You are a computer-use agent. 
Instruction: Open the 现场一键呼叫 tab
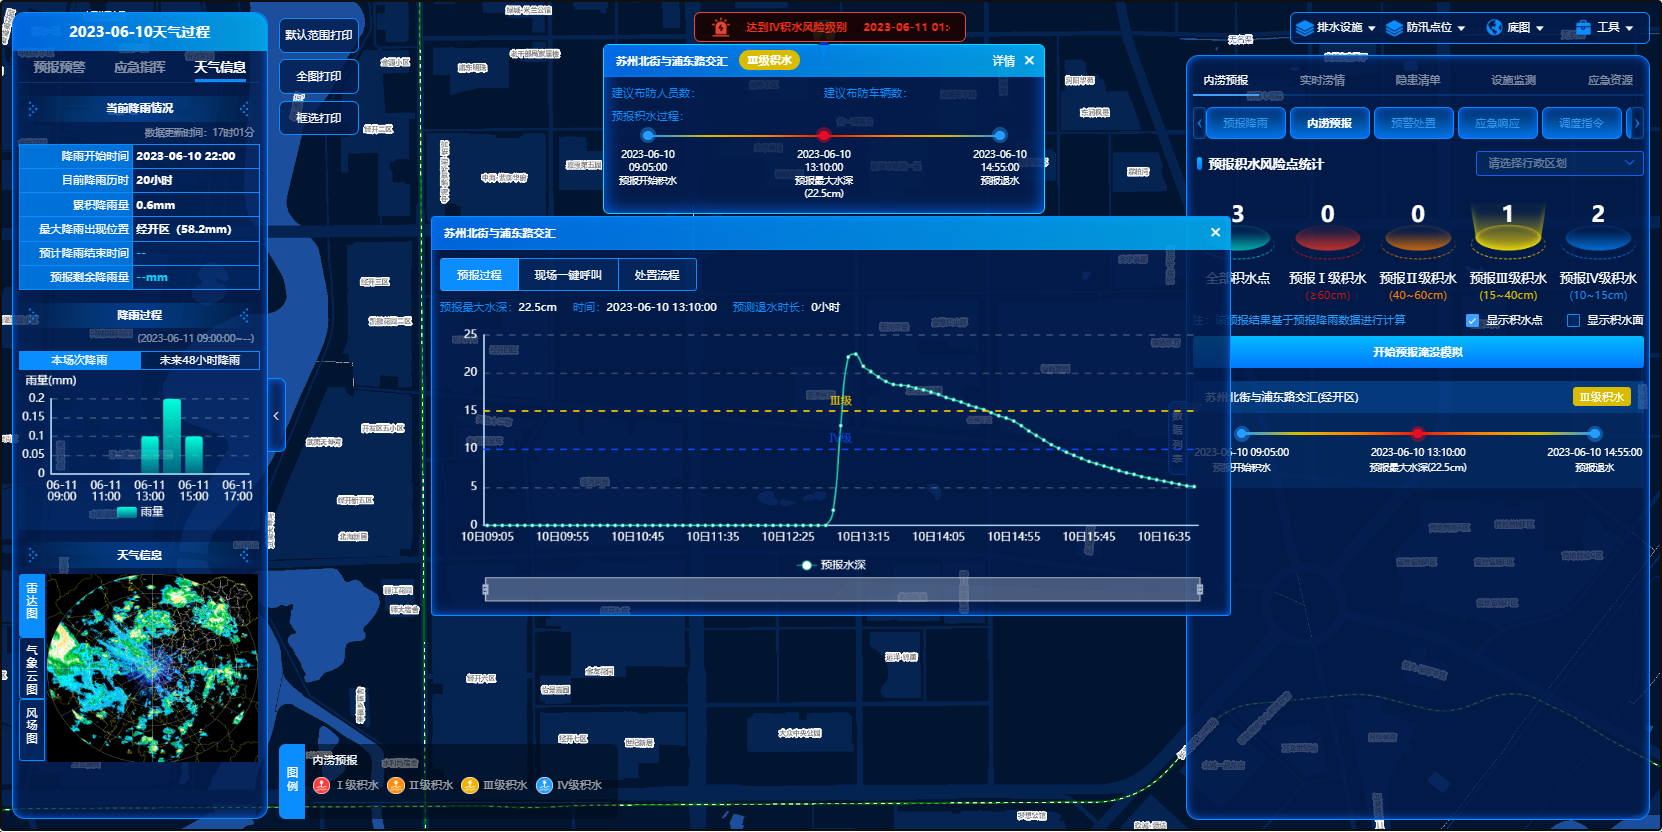pos(568,275)
